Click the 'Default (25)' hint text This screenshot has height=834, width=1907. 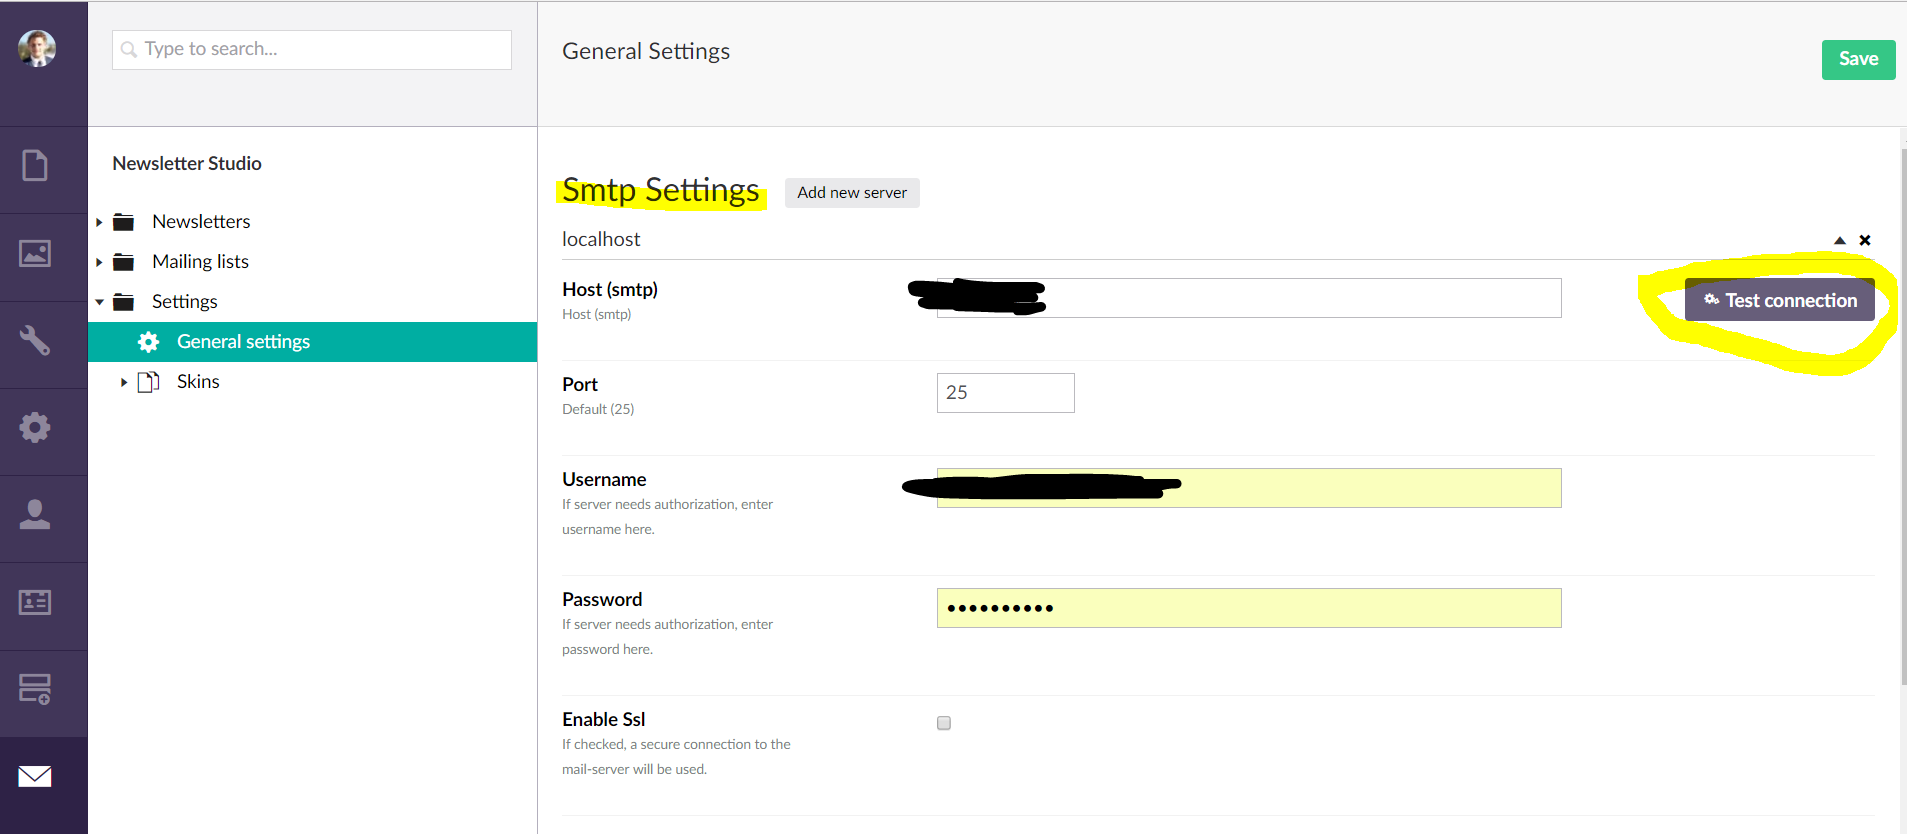pos(598,409)
